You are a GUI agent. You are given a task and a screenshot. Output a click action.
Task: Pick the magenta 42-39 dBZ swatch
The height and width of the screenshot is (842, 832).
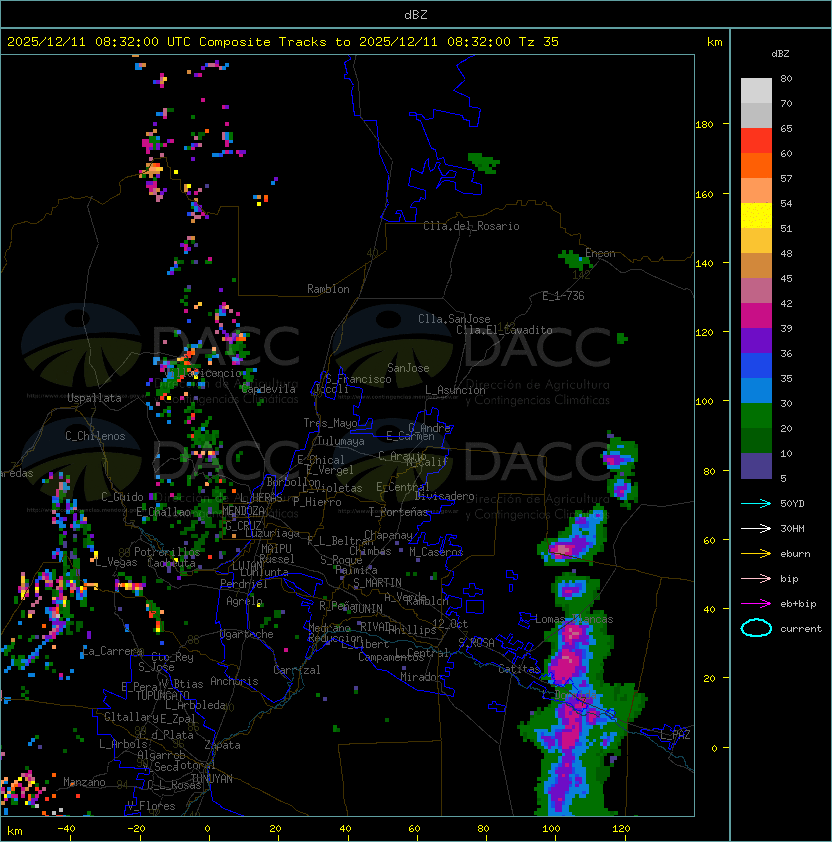756,316
